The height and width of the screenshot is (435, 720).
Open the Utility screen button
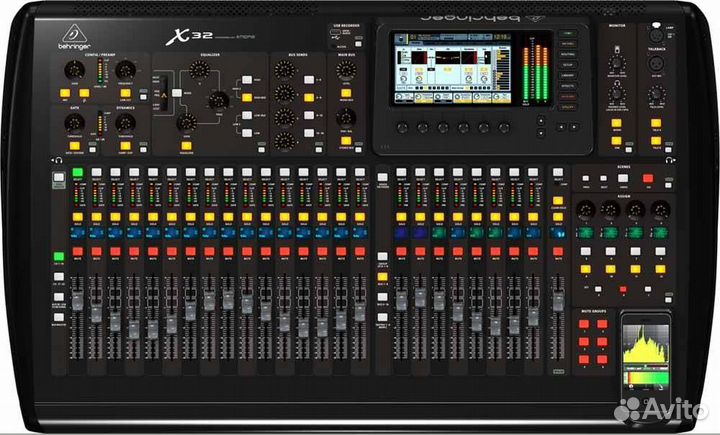(568, 107)
